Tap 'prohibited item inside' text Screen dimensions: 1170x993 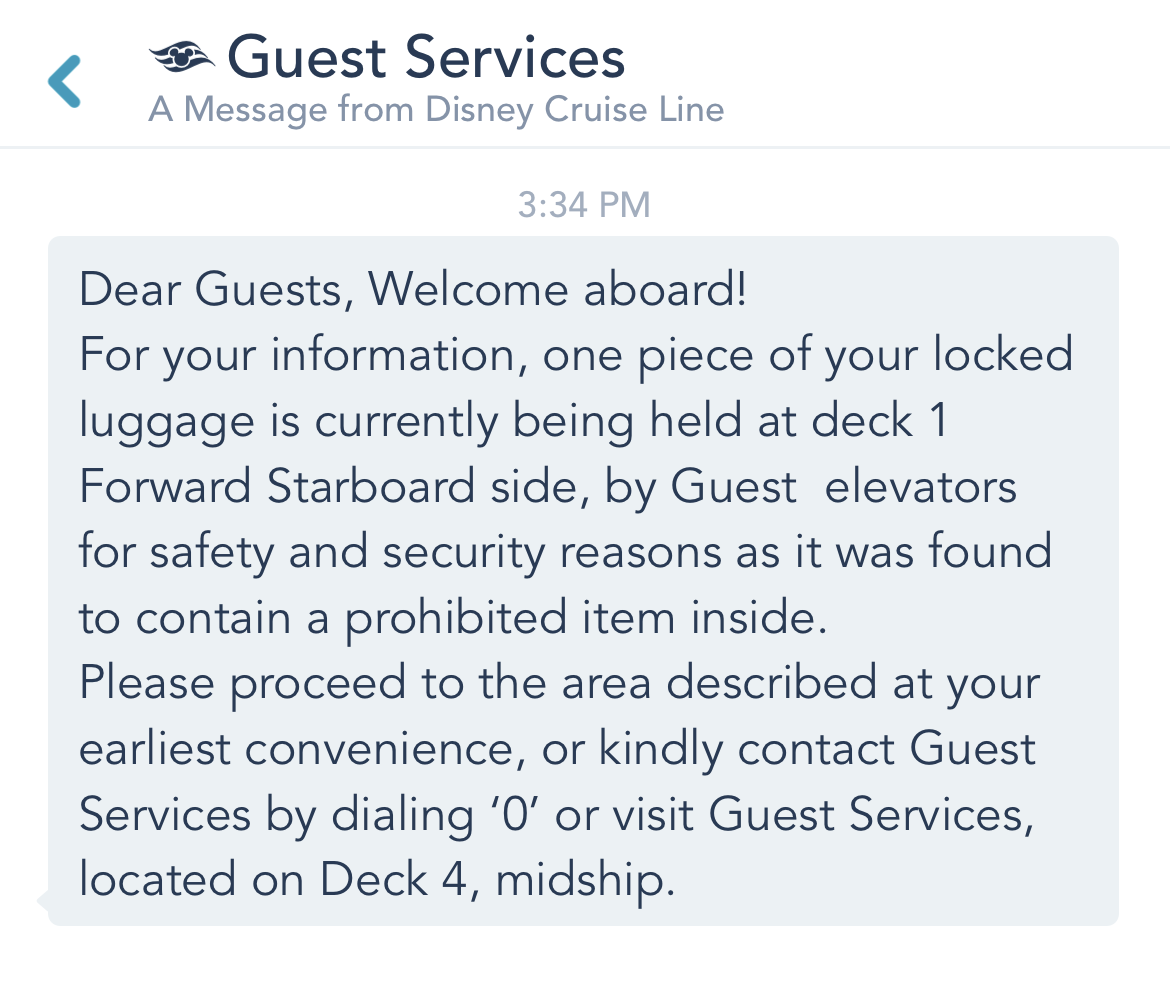coord(586,618)
